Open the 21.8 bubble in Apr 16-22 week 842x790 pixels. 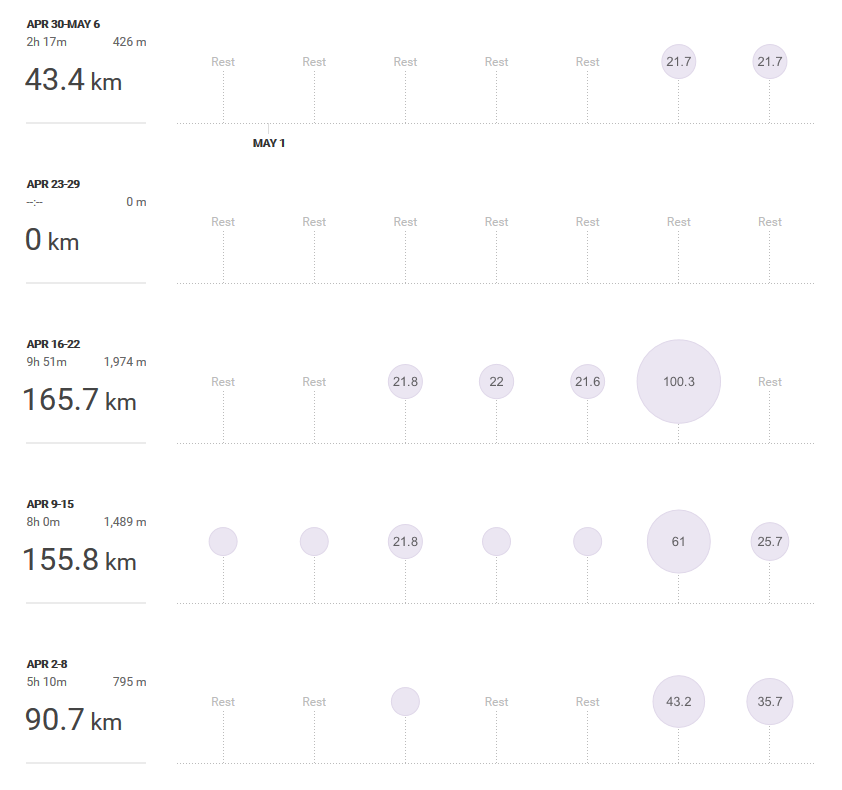tap(405, 382)
